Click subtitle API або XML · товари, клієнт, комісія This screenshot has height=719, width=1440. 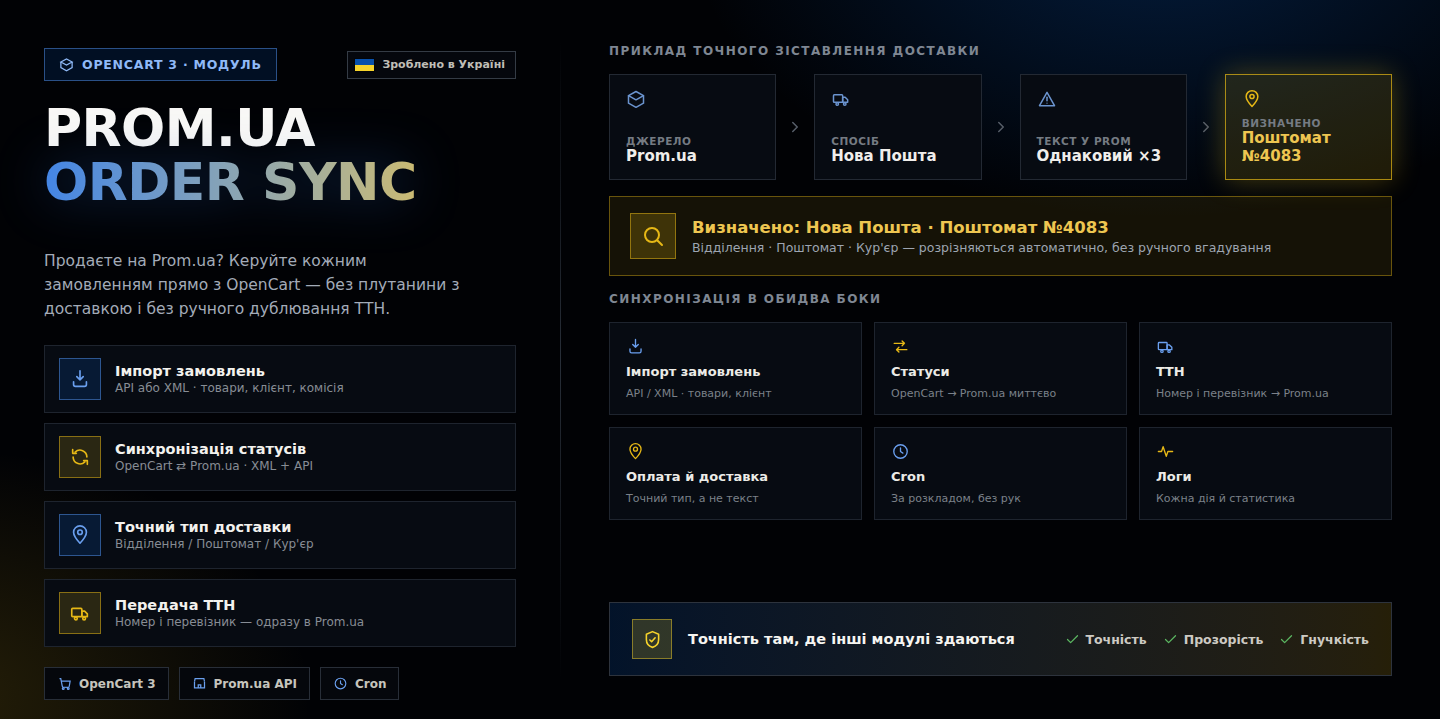229,388
